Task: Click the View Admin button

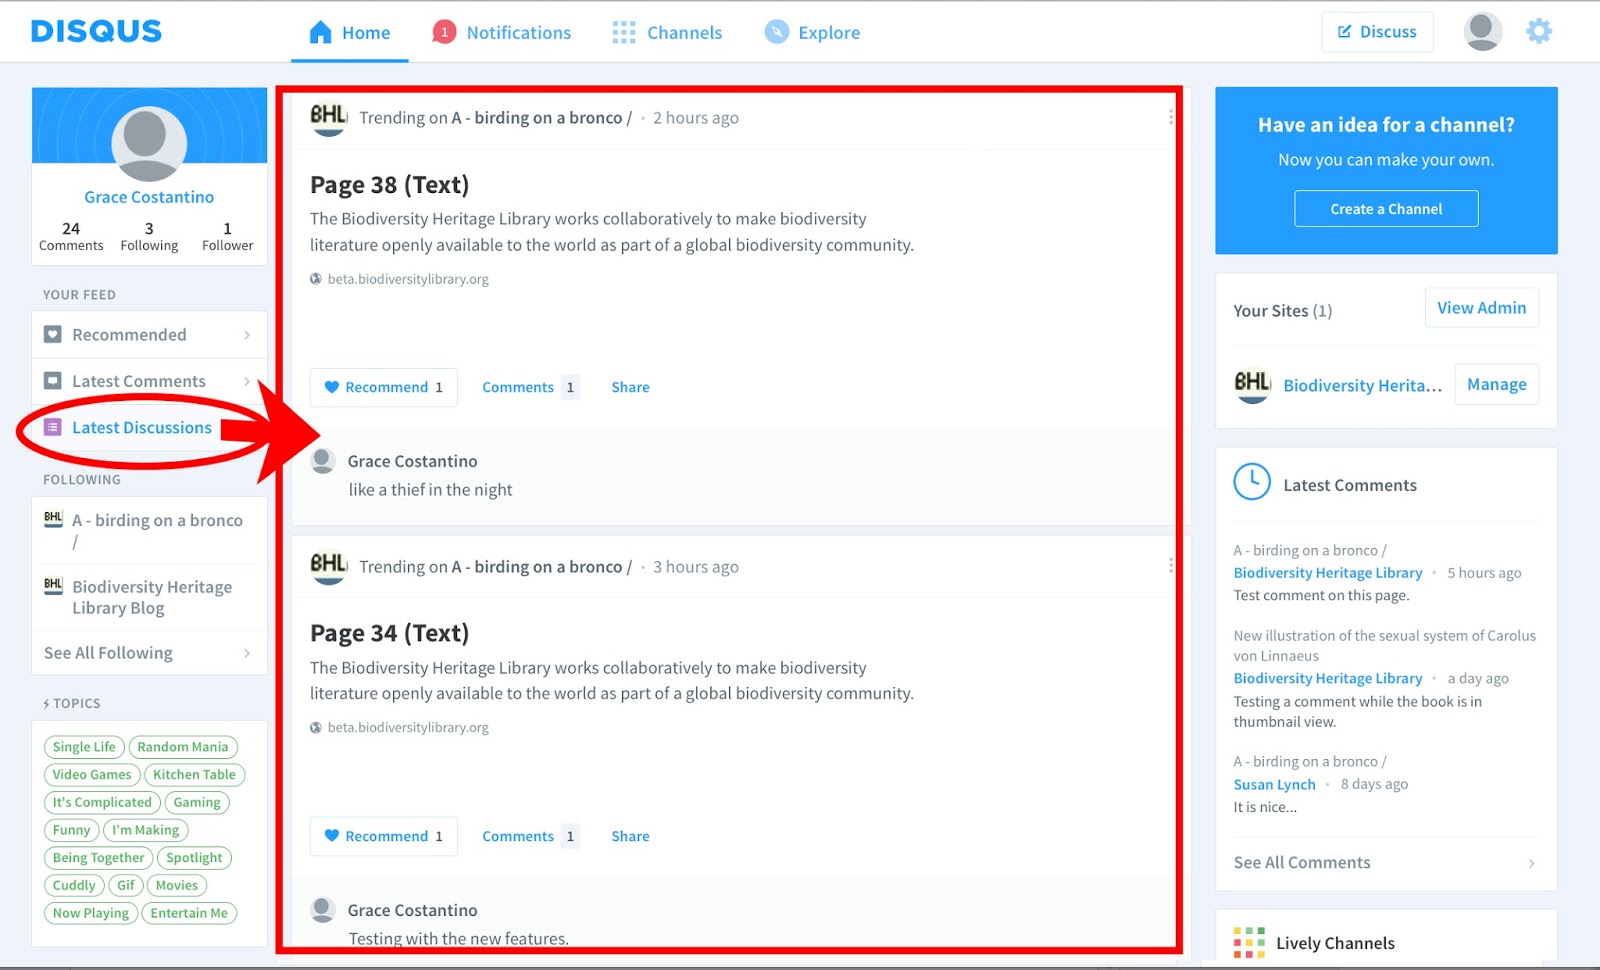Action: [x=1481, y=308]
